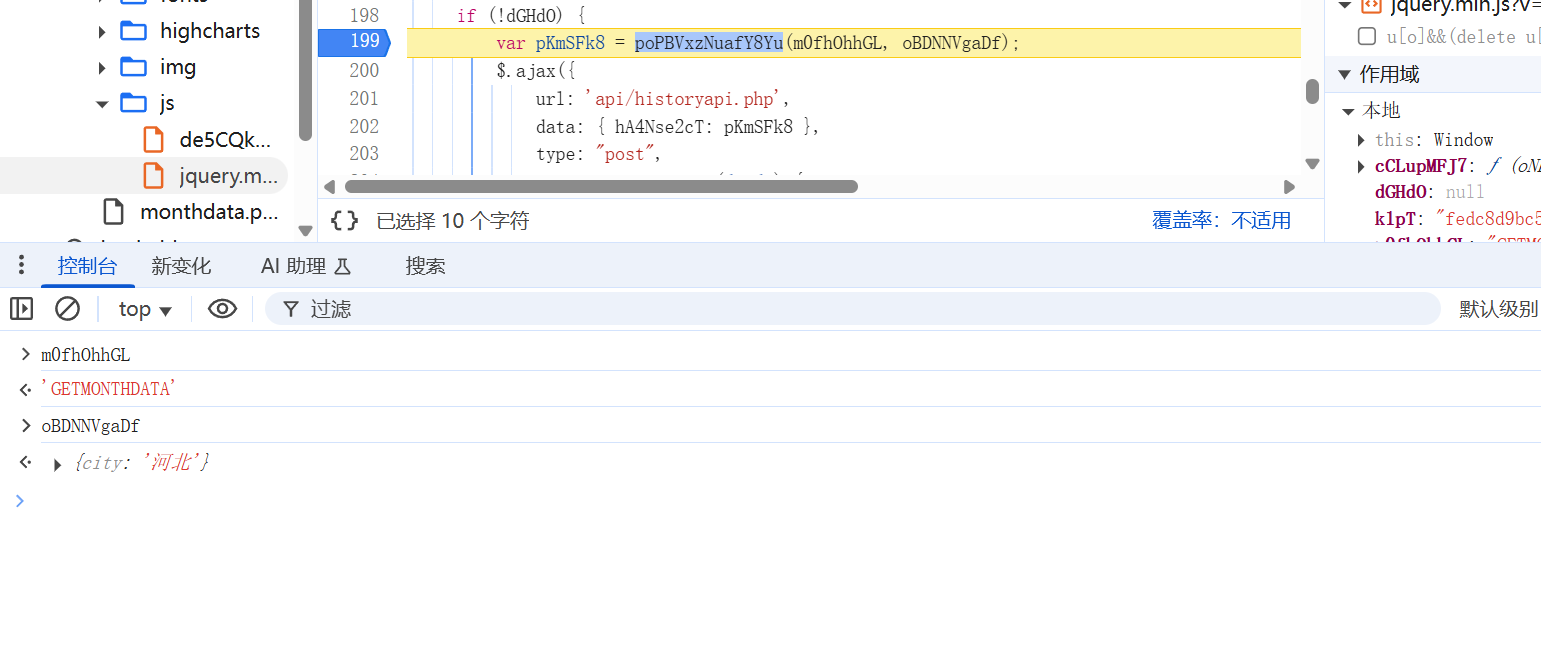Click the jquery.min.js call stack entry
1541x645 pixels.
coord(1450,6)
